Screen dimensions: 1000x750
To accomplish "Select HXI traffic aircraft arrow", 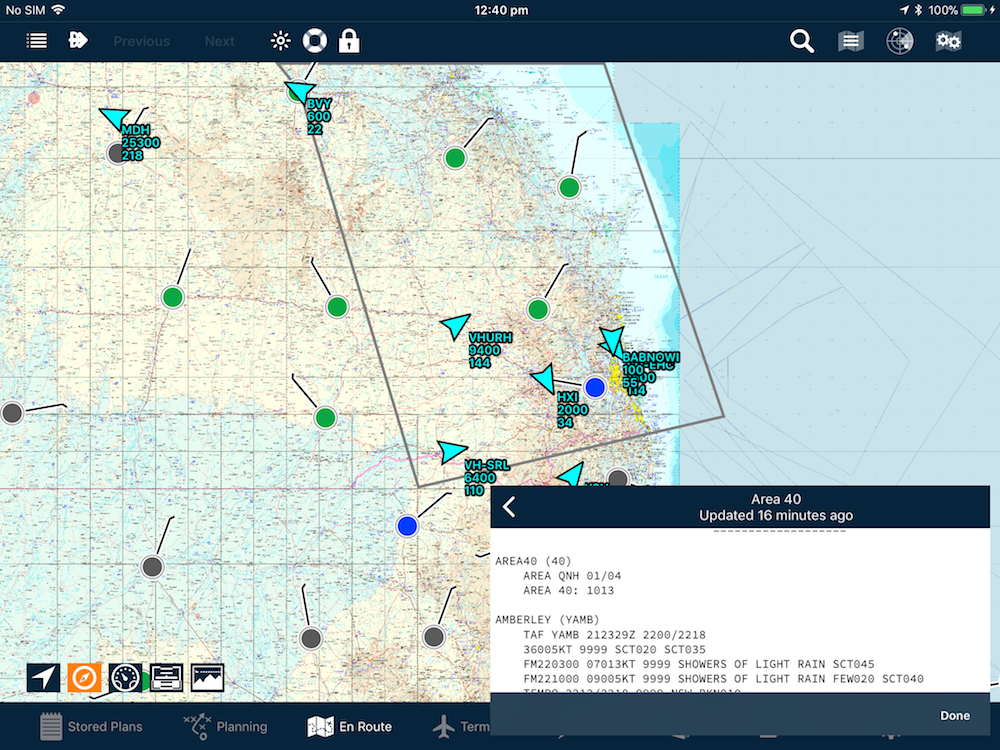I will tap(544, 379).
